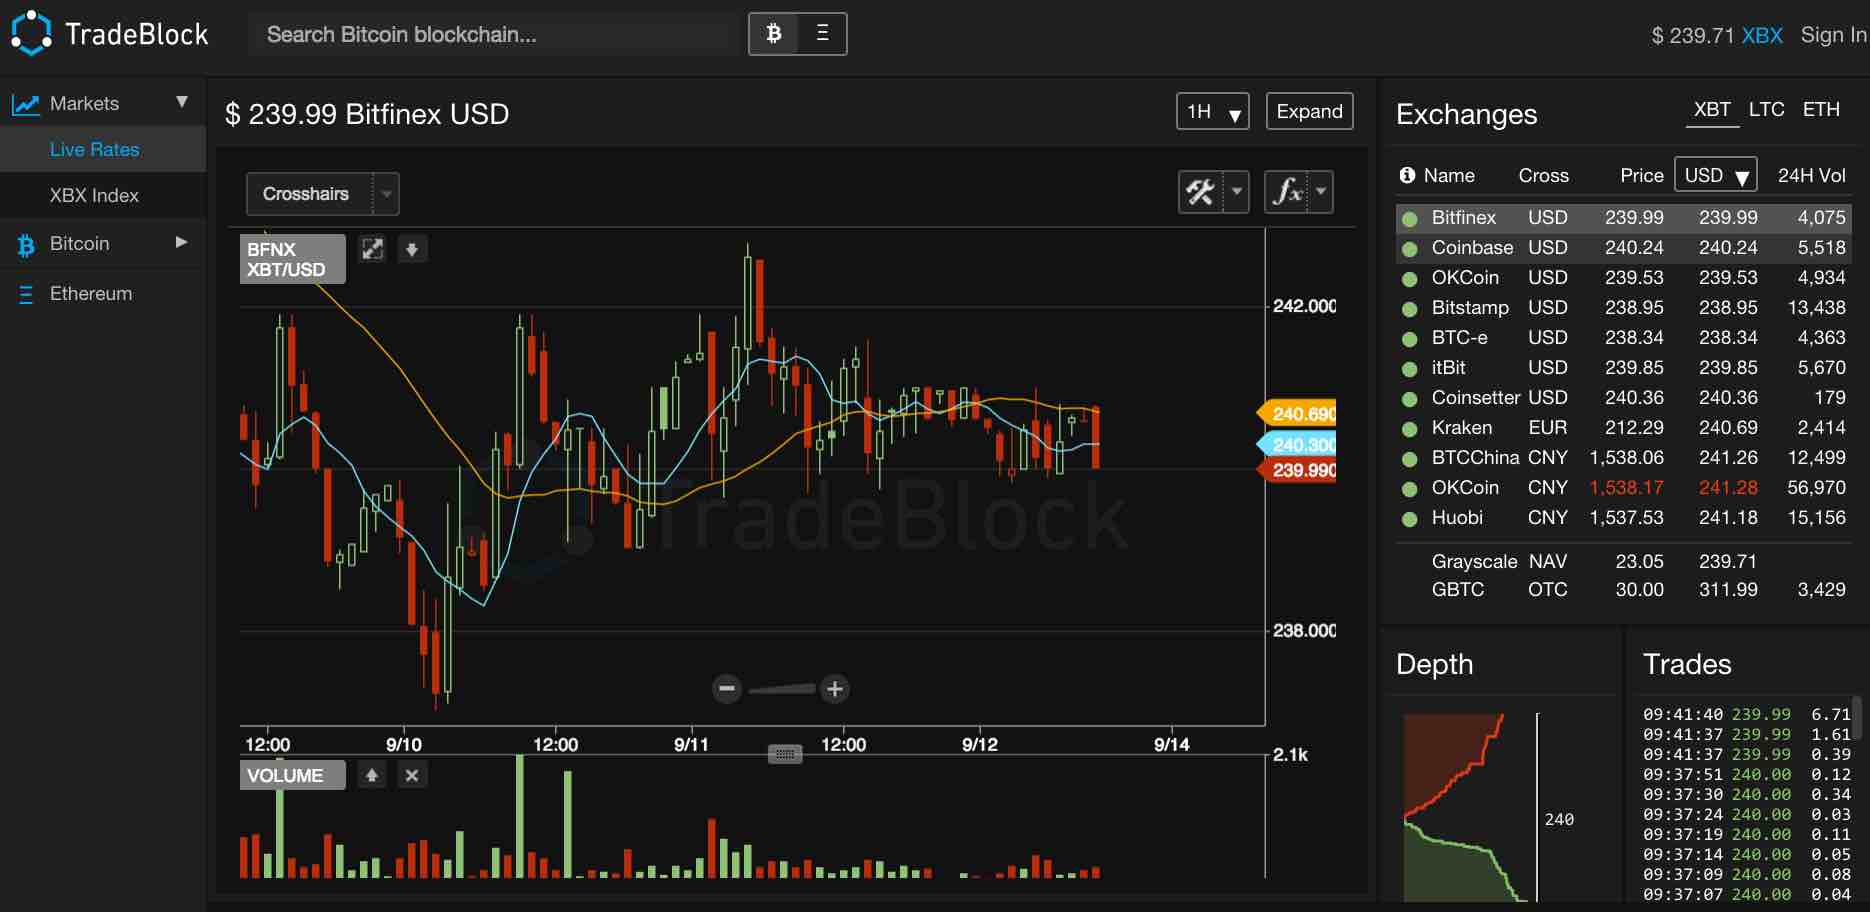Click the red 239.990 price marker
This screenshot has width=1870, height=912.
click(x=1298, y=470)
